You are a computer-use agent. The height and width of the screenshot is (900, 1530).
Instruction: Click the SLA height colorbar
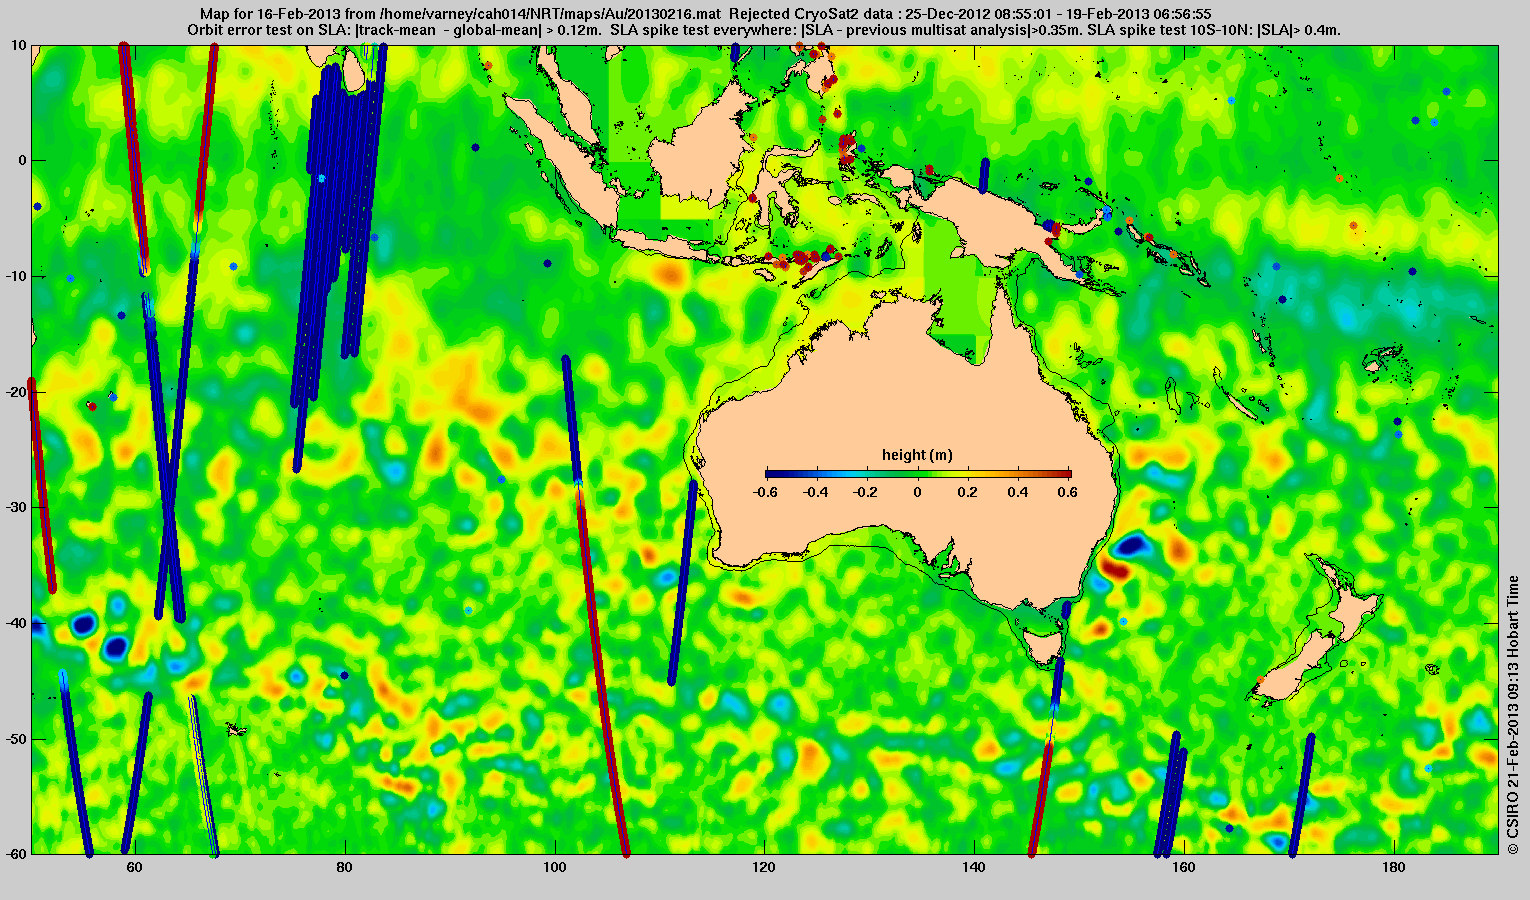918,474
